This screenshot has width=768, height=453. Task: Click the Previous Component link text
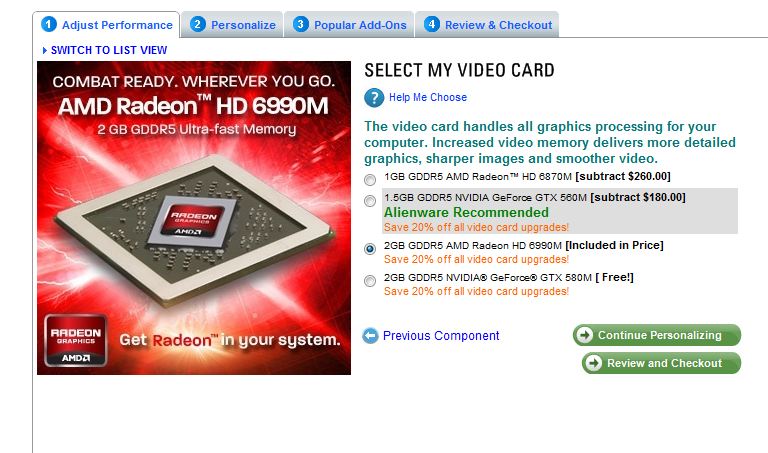[x=441, y=335]
